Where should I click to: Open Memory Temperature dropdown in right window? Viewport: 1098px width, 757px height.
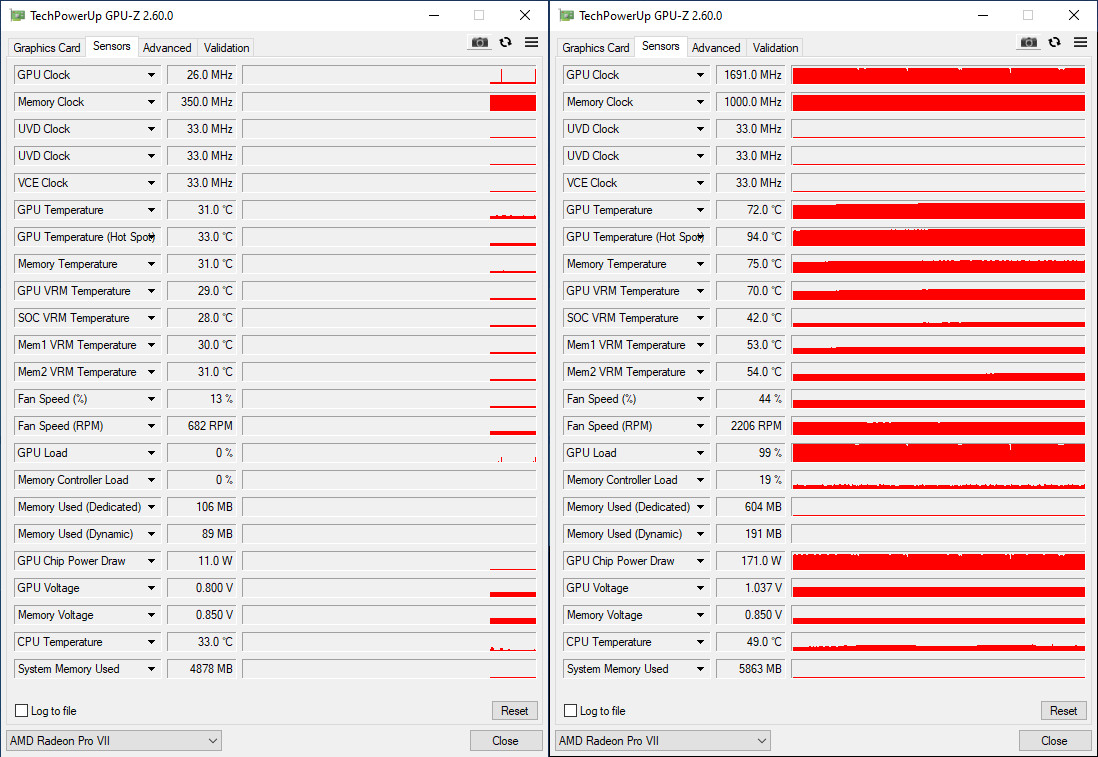coord(700,264)
